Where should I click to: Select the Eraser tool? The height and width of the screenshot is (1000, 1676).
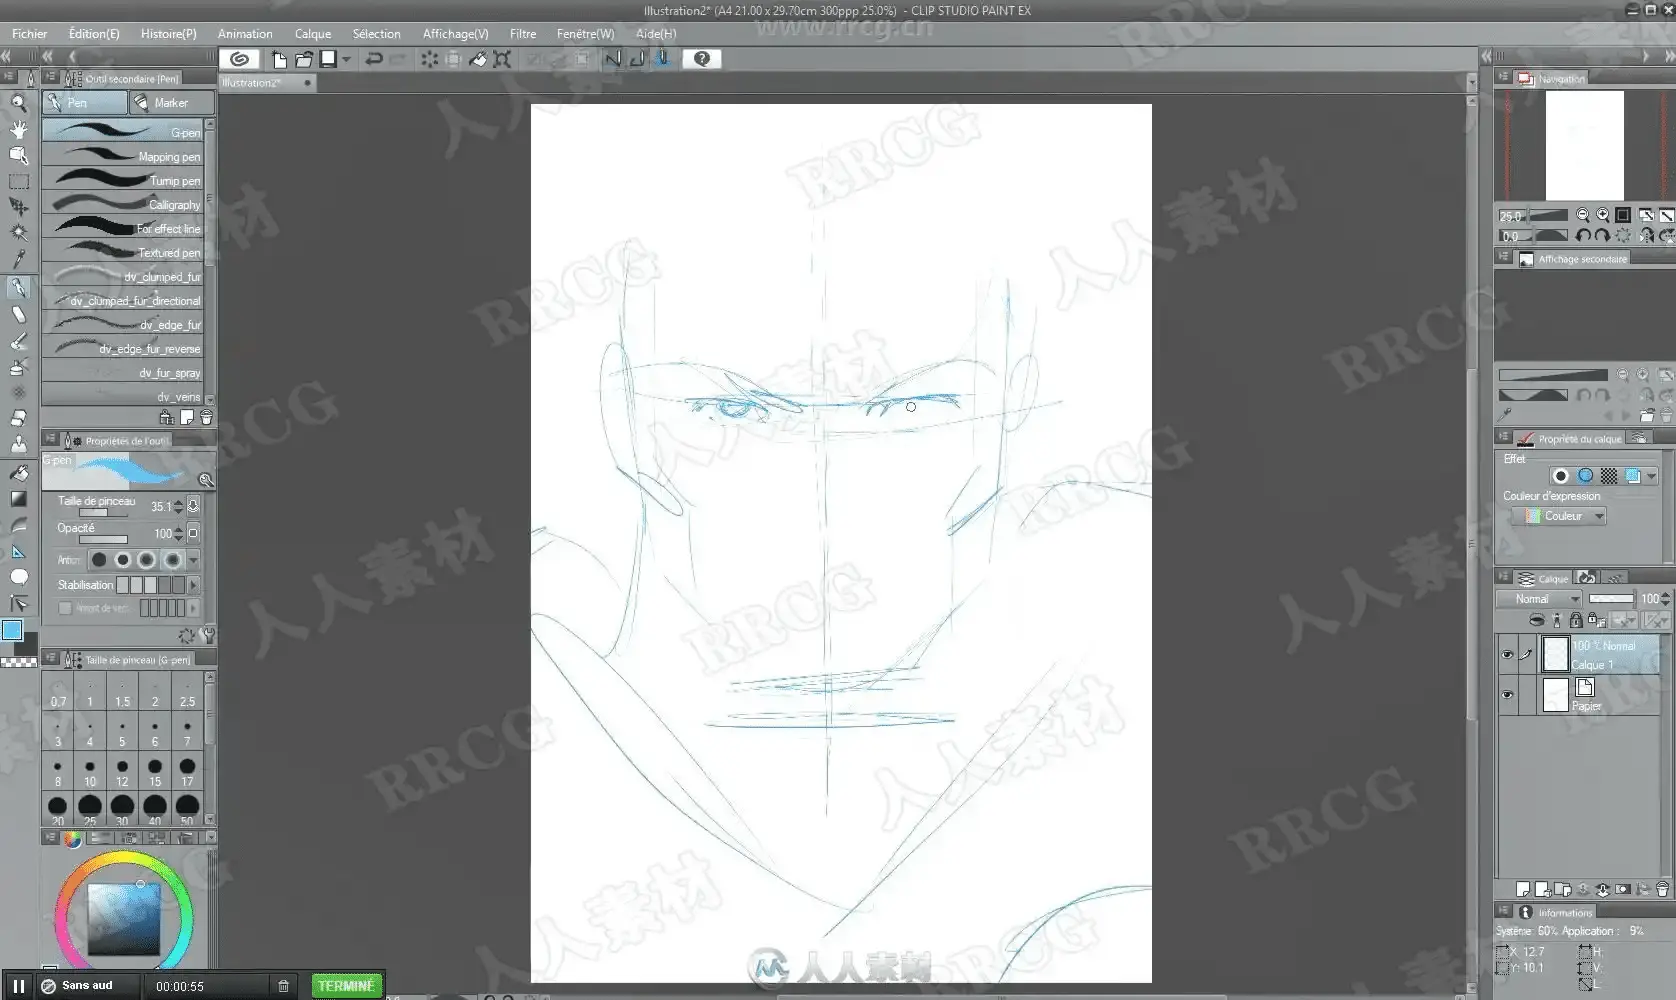(x=18, y=418)
